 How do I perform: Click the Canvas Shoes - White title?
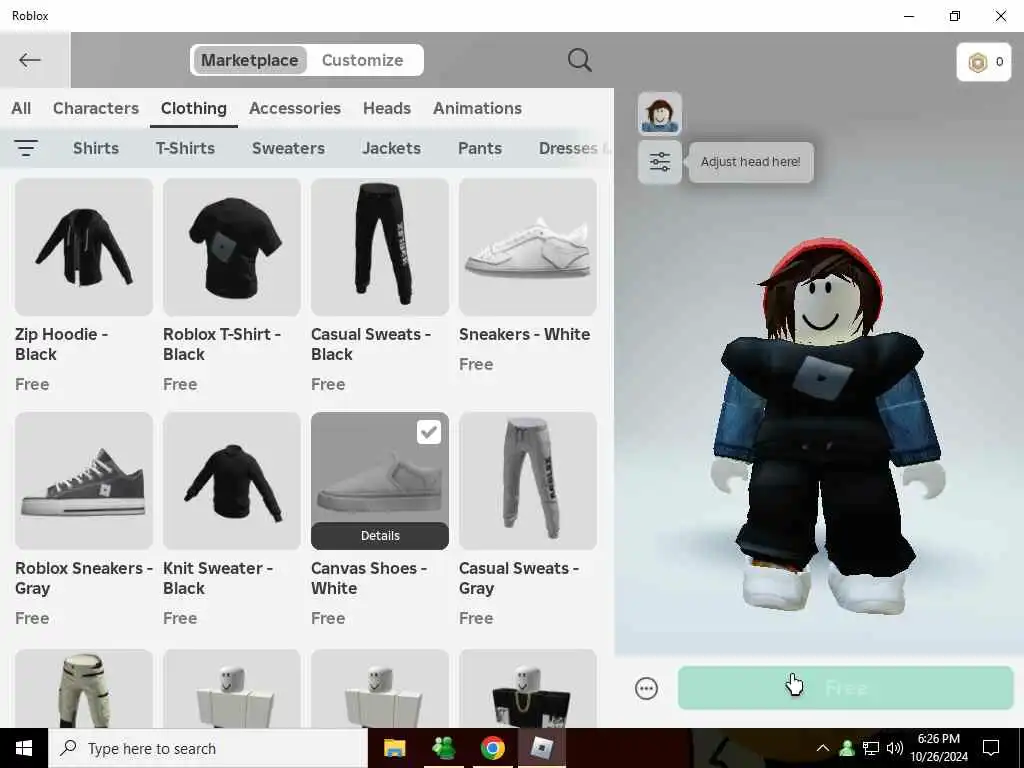coord(369,578)
